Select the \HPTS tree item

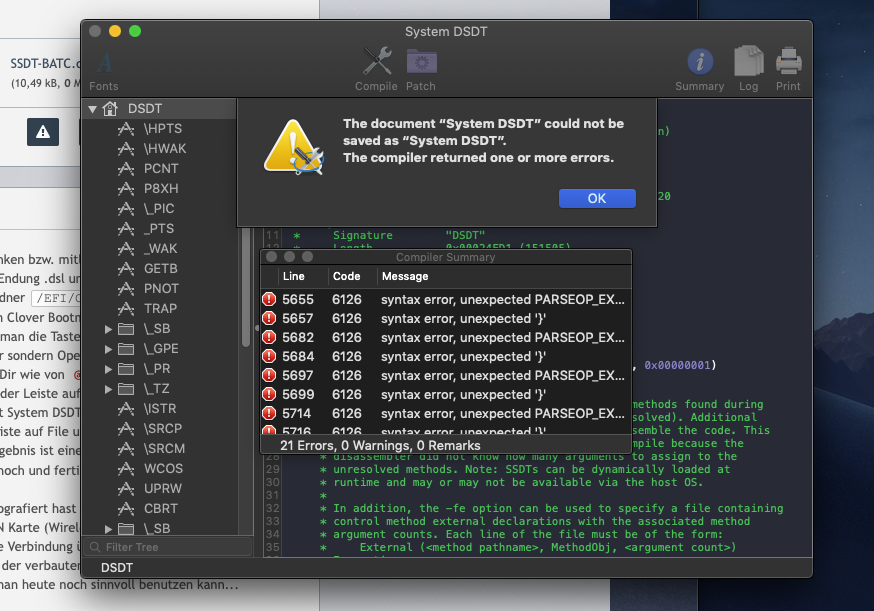162,129
